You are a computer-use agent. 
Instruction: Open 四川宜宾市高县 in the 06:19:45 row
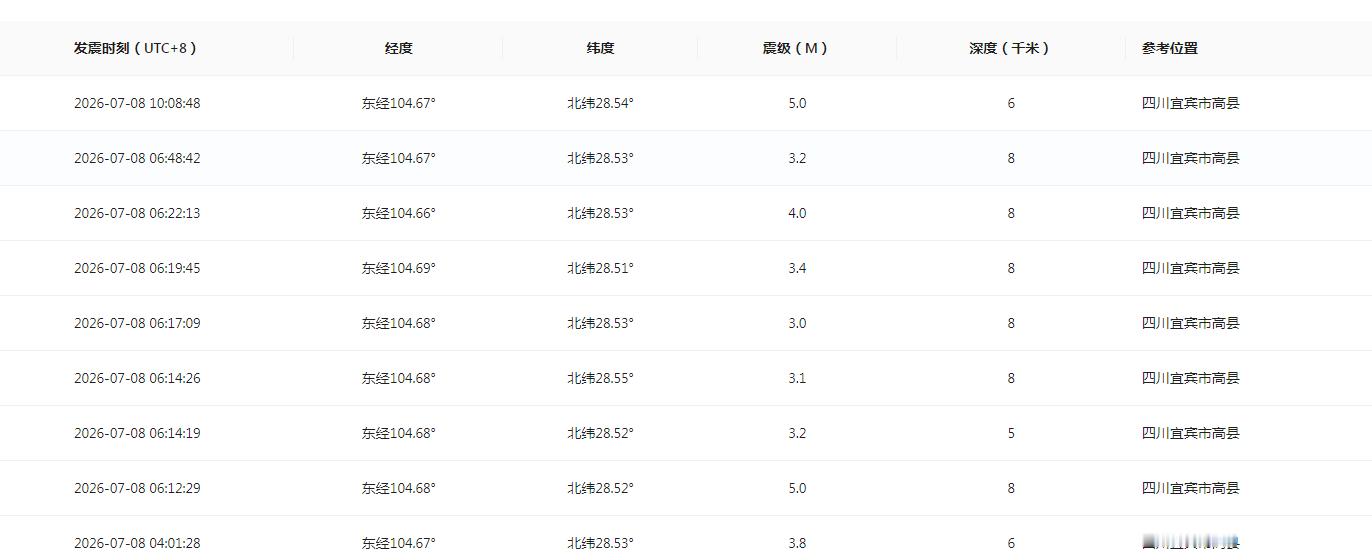click(1191, 268)
